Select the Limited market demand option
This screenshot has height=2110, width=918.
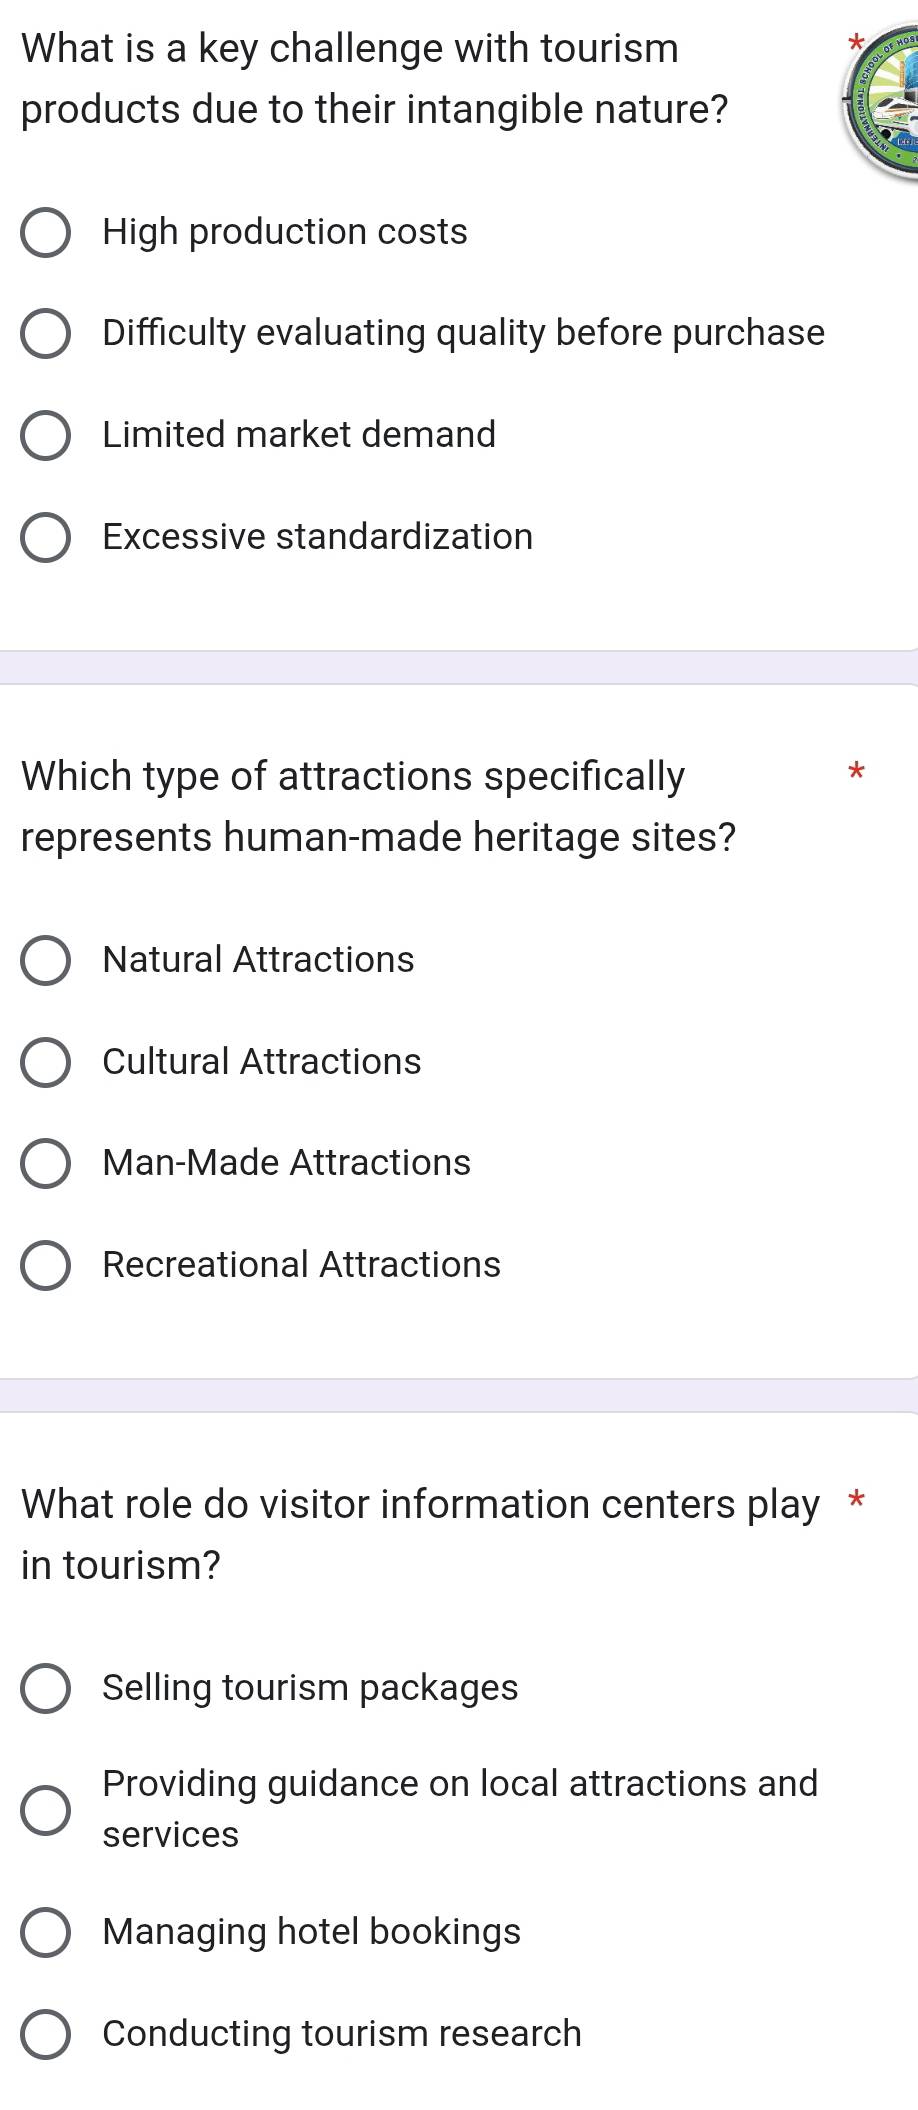tap(46, 436)
